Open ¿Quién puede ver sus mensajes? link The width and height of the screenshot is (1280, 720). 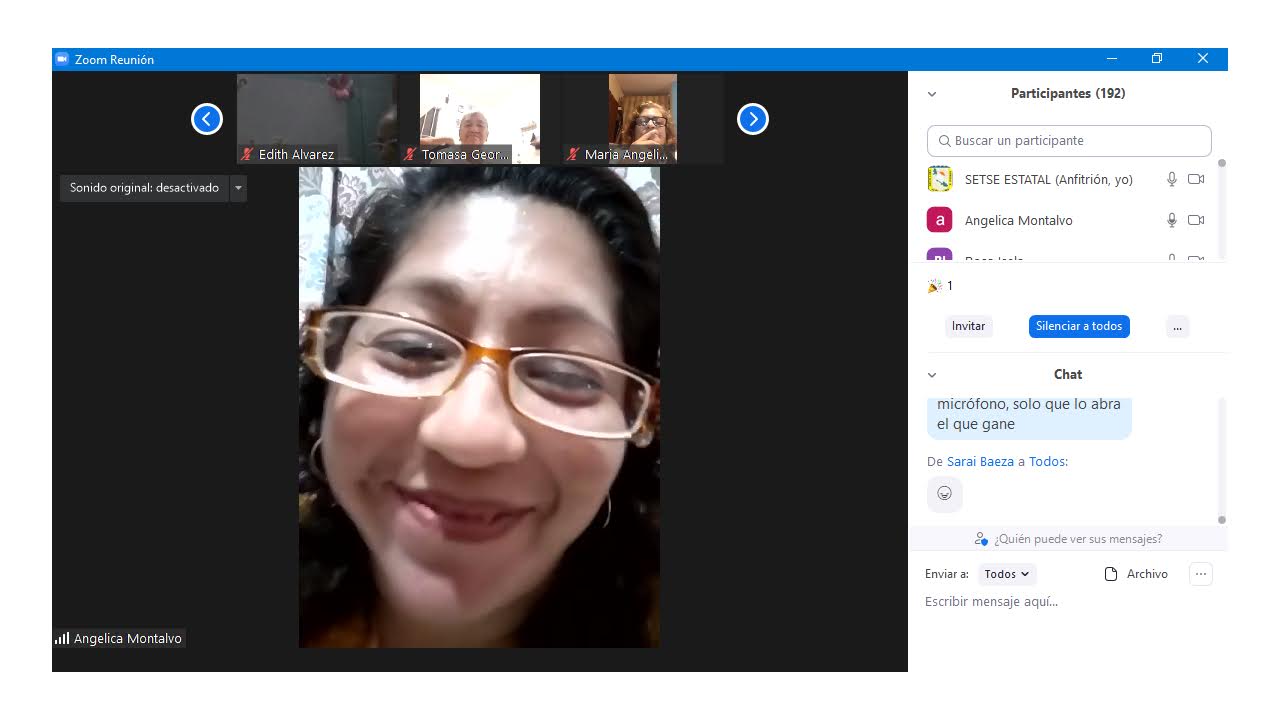click(1078, 539)
